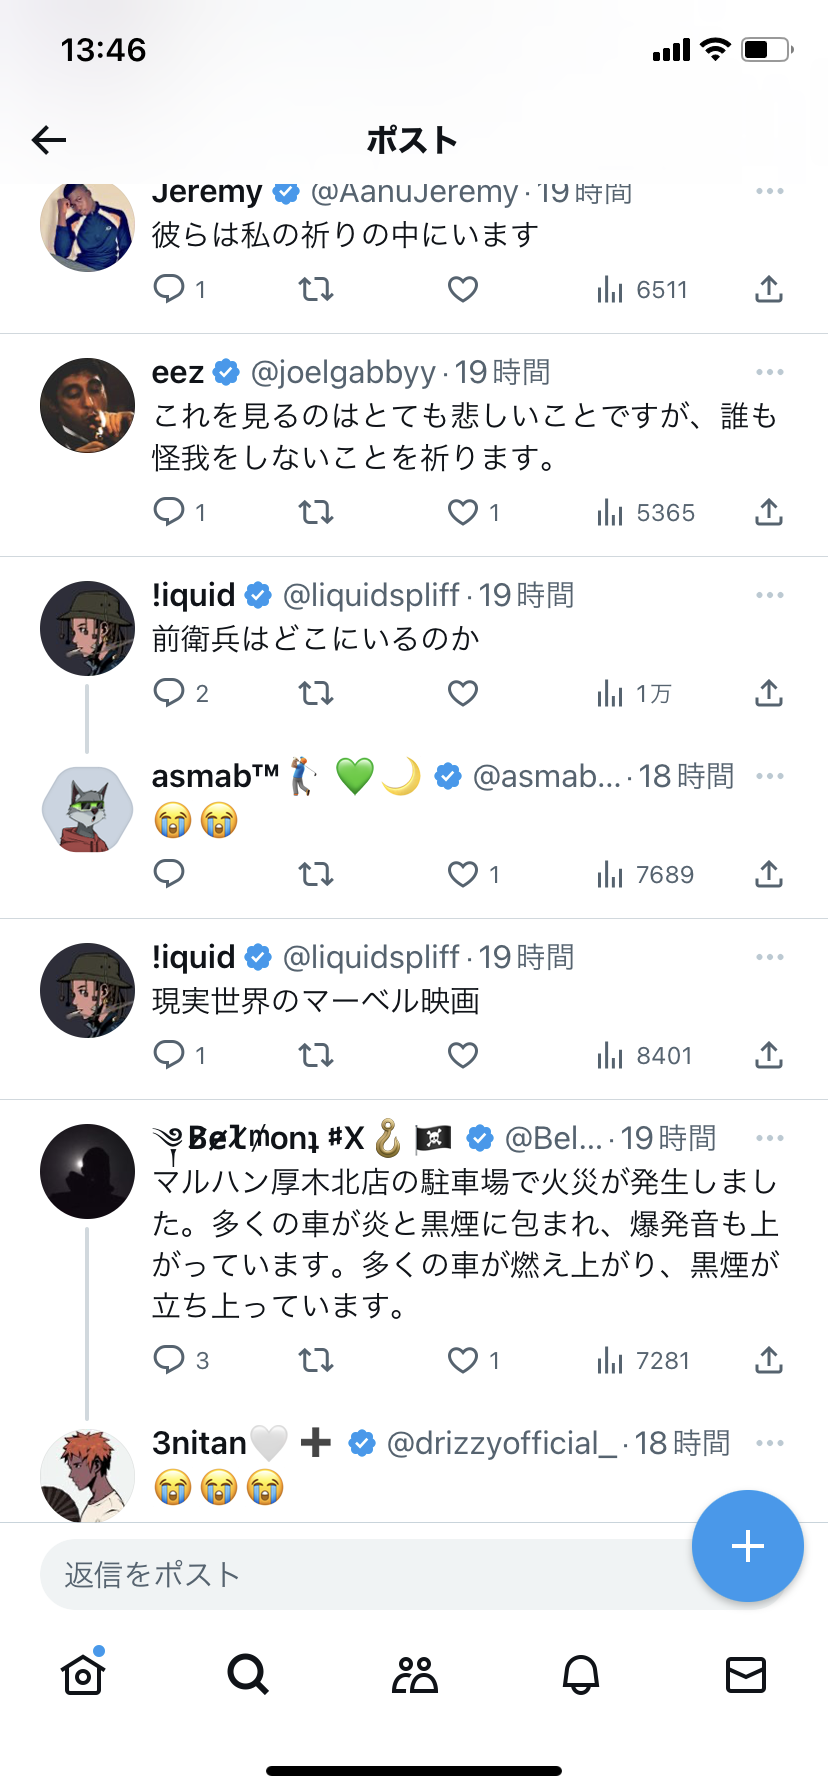This screenshot has width=828, height=1792.
Task: Tap the 返信をポスト reply field
Action: [x=360, y=1575]
